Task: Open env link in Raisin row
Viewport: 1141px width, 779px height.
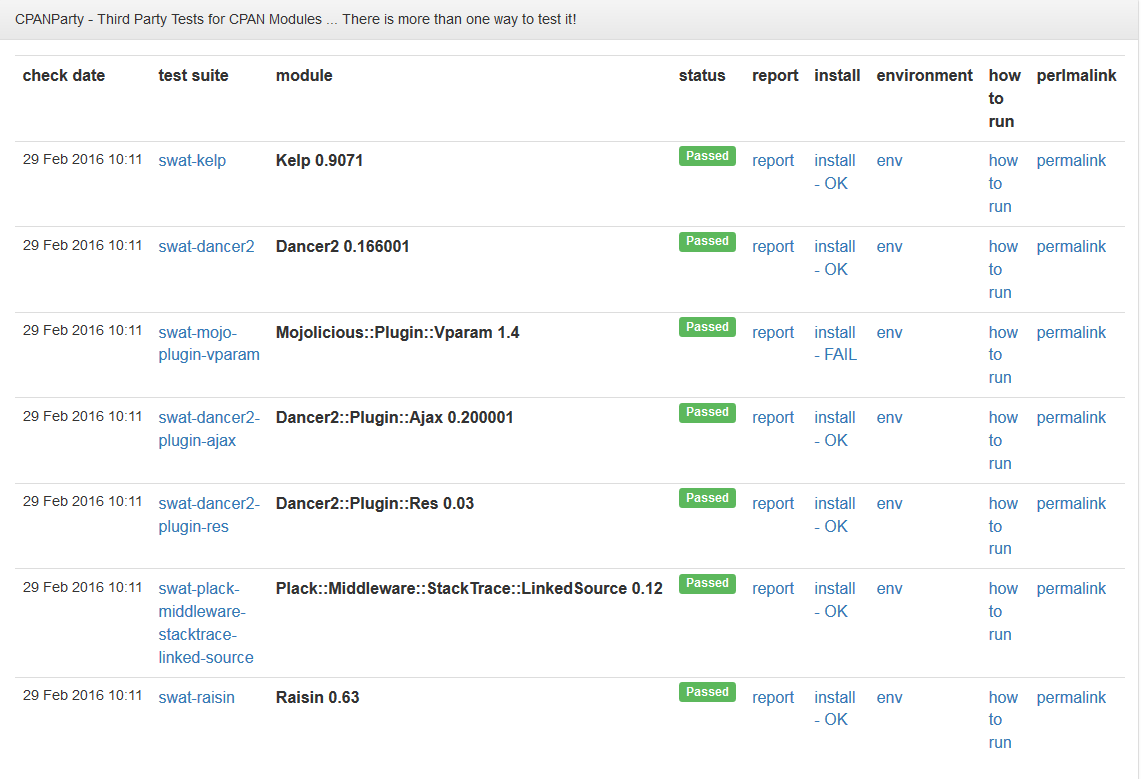Action: [889, 698]
